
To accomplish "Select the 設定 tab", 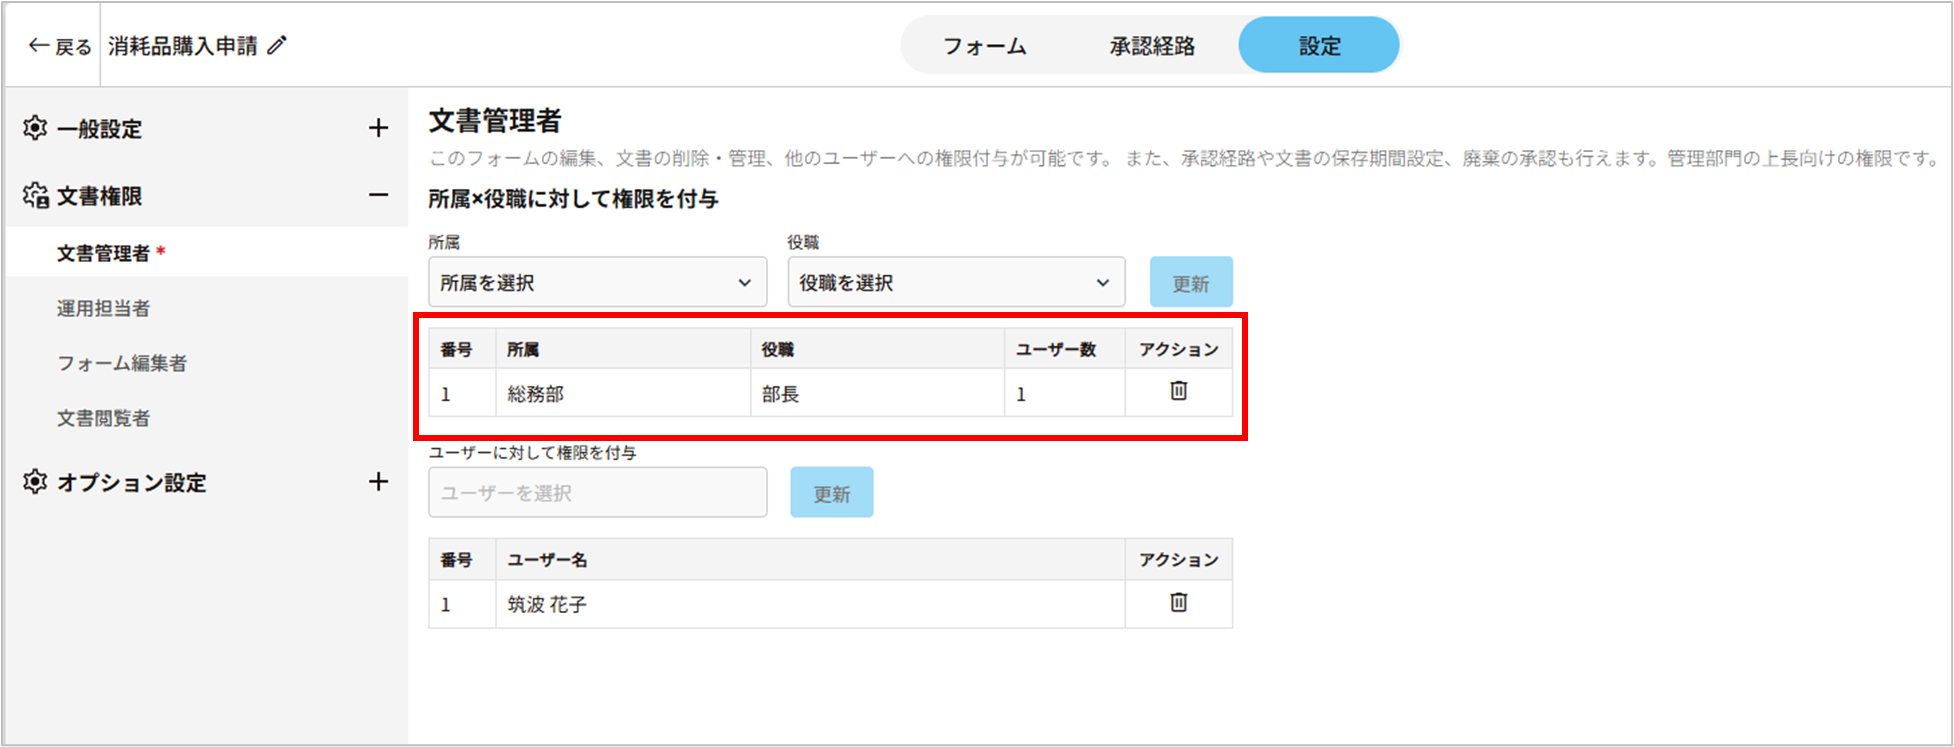I will [x=1318, y=46].
